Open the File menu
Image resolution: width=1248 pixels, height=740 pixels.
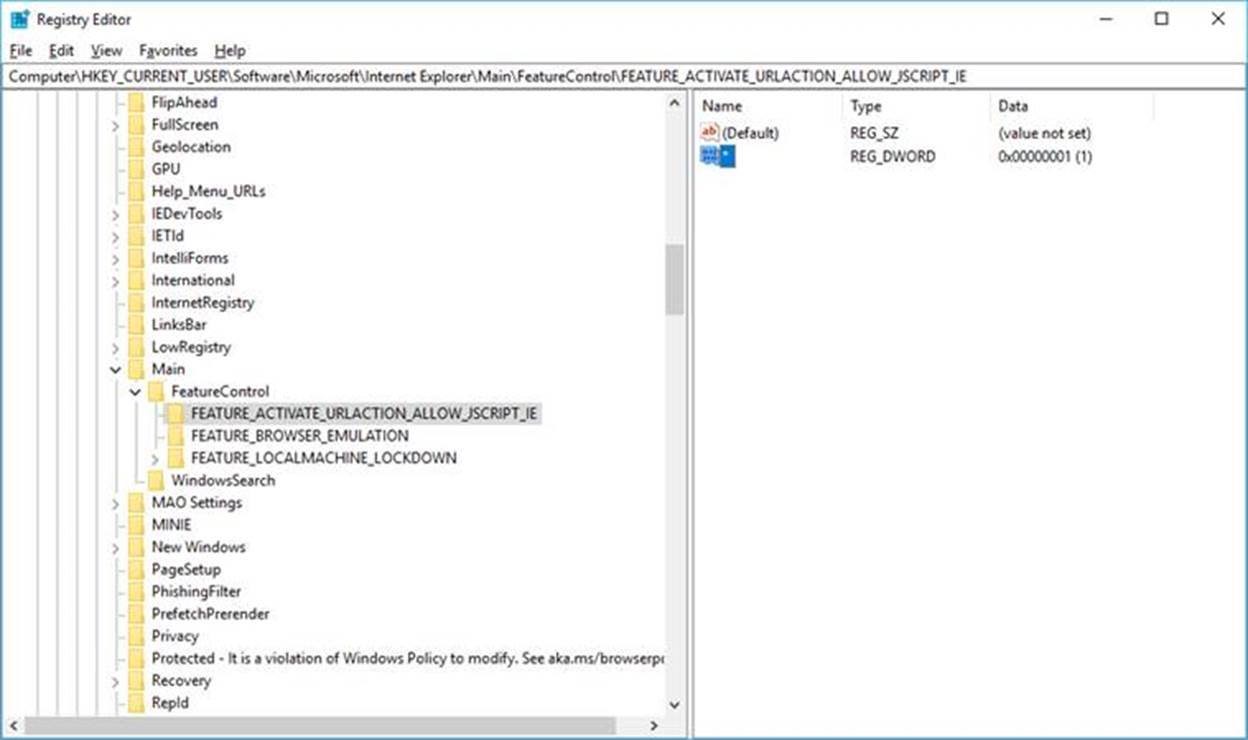click(x=20, y=50)
